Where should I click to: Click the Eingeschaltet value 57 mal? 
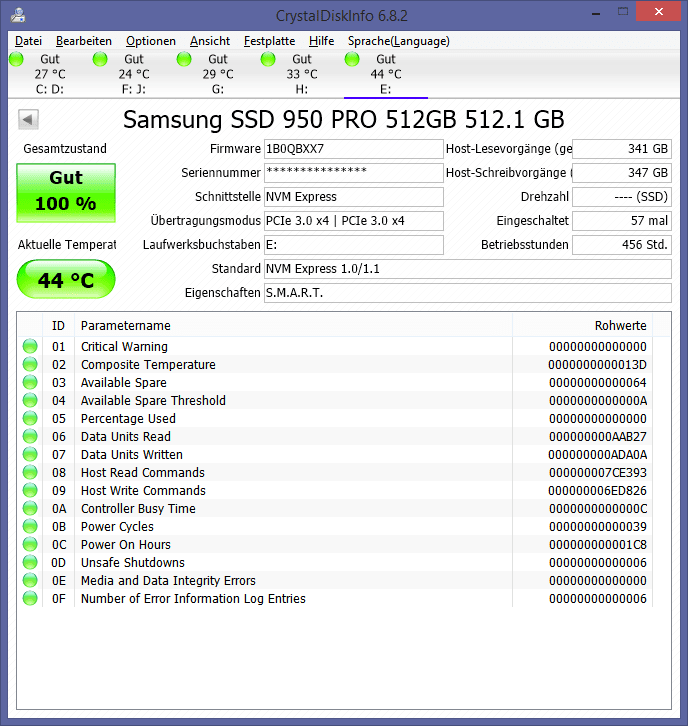tap(622, 221)
